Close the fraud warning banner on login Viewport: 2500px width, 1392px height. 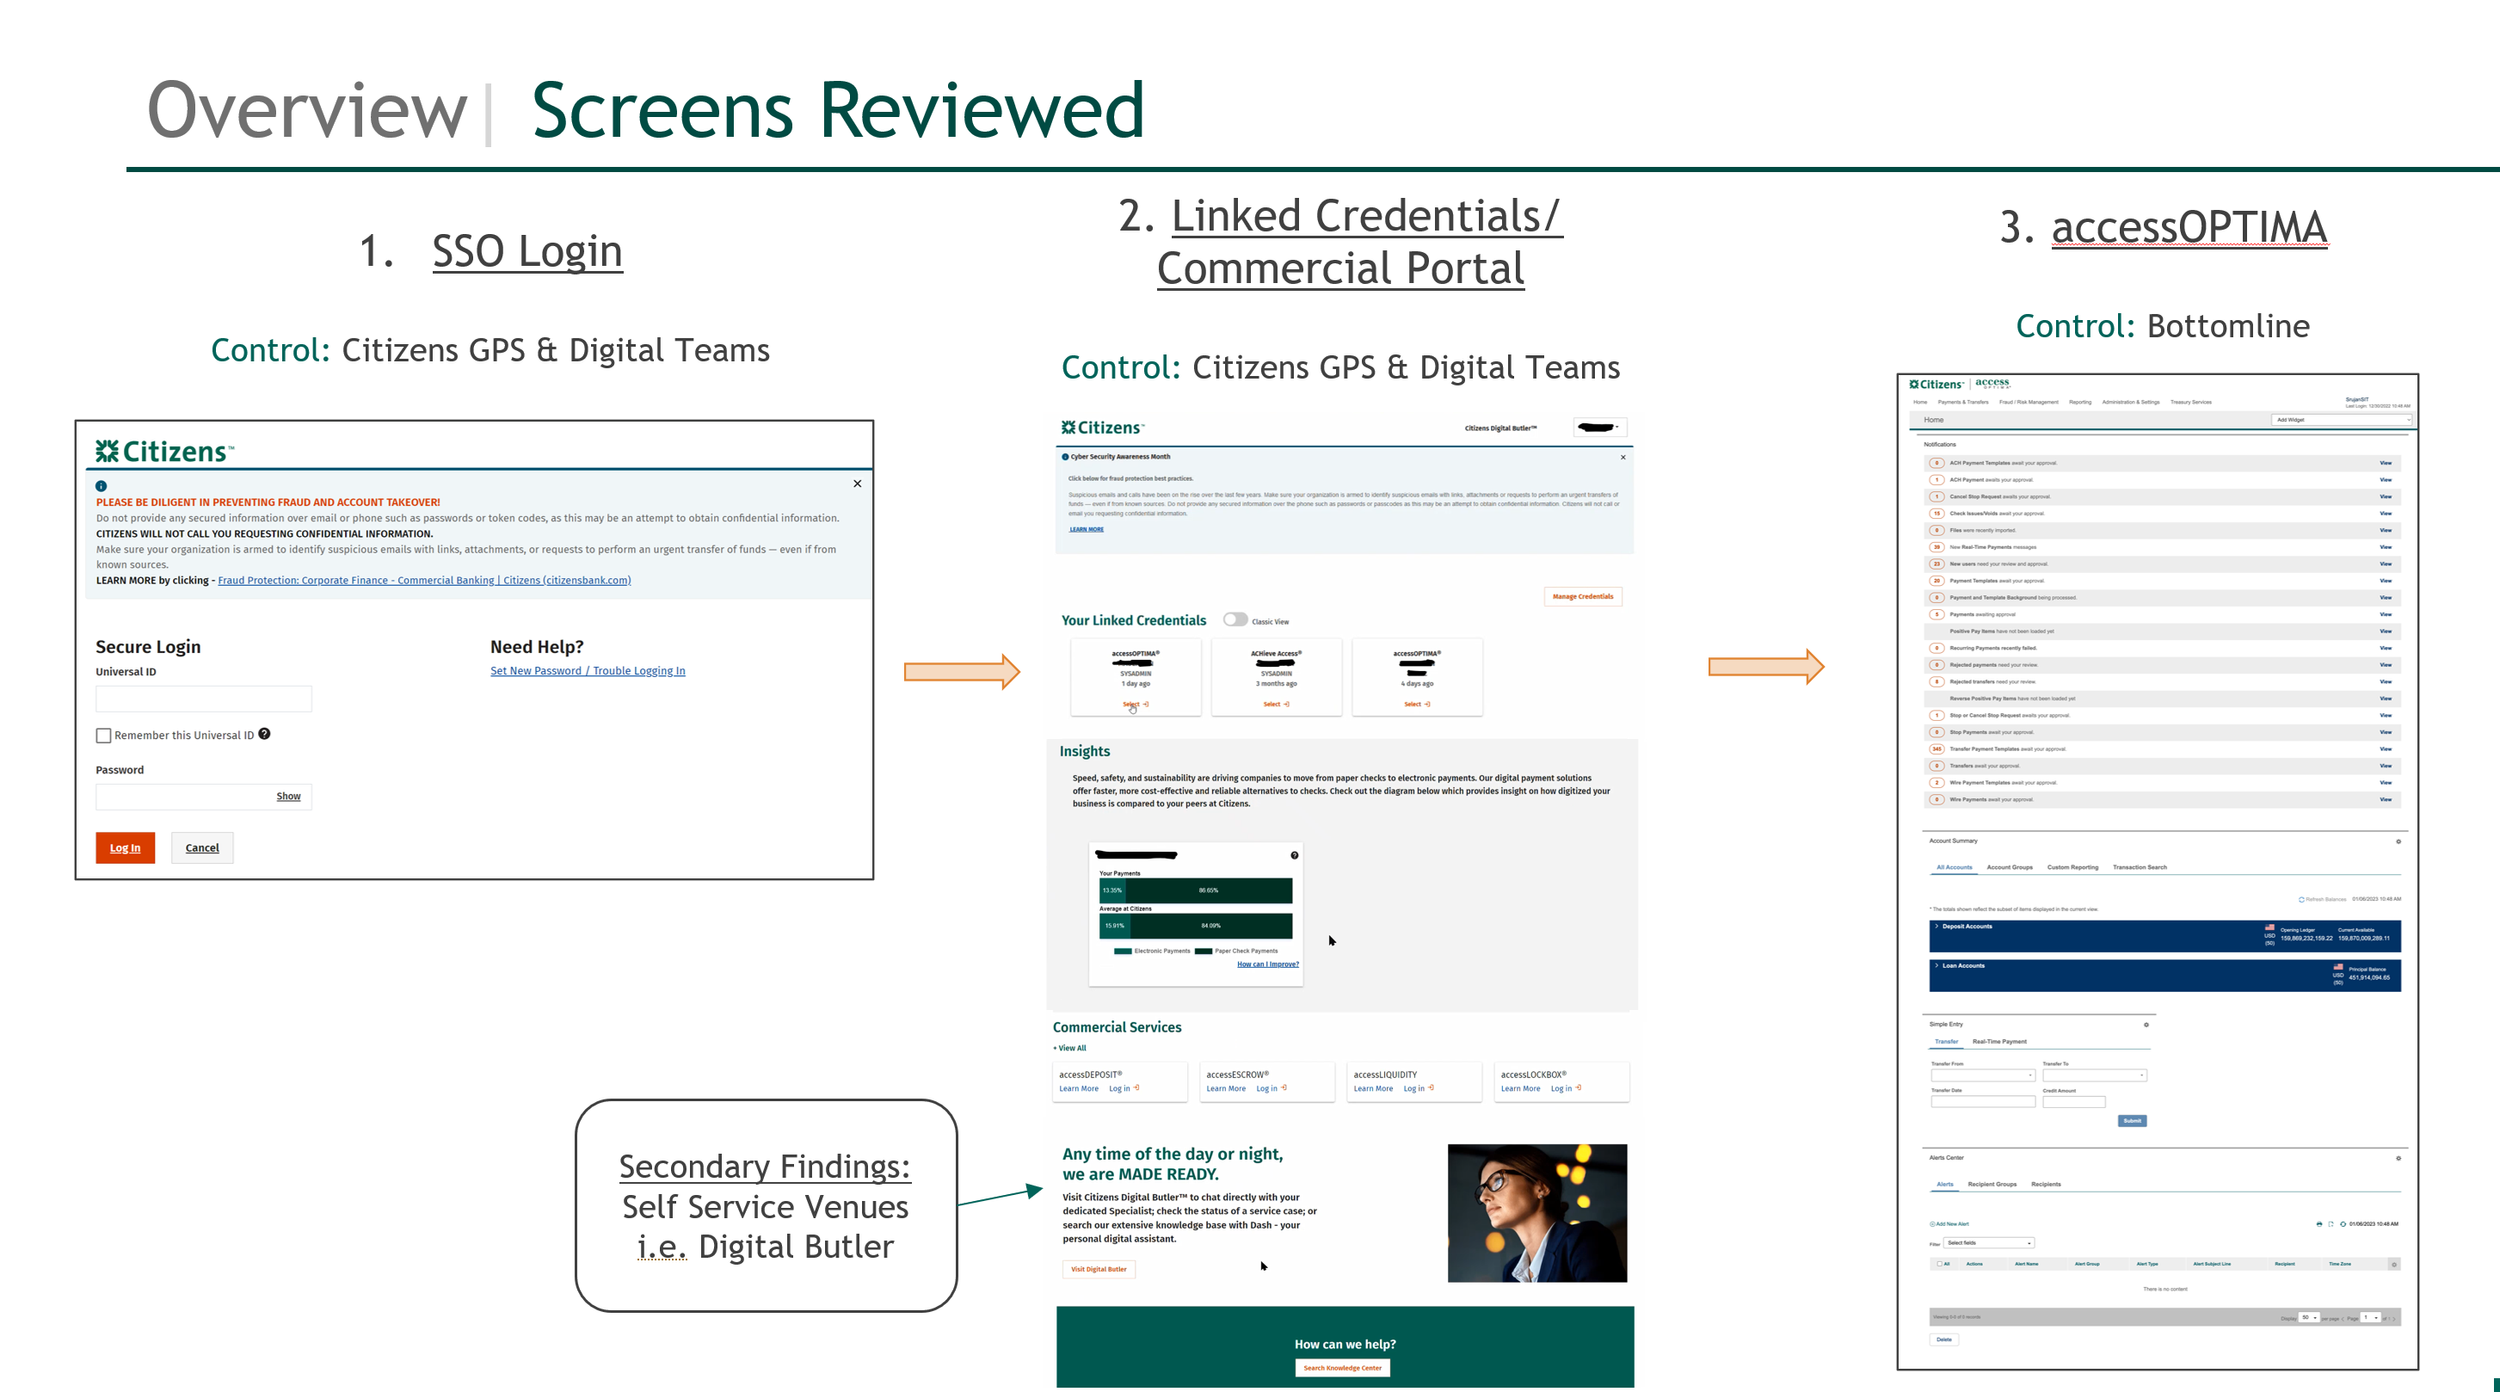pyautogui.click(x=857, y=484)
